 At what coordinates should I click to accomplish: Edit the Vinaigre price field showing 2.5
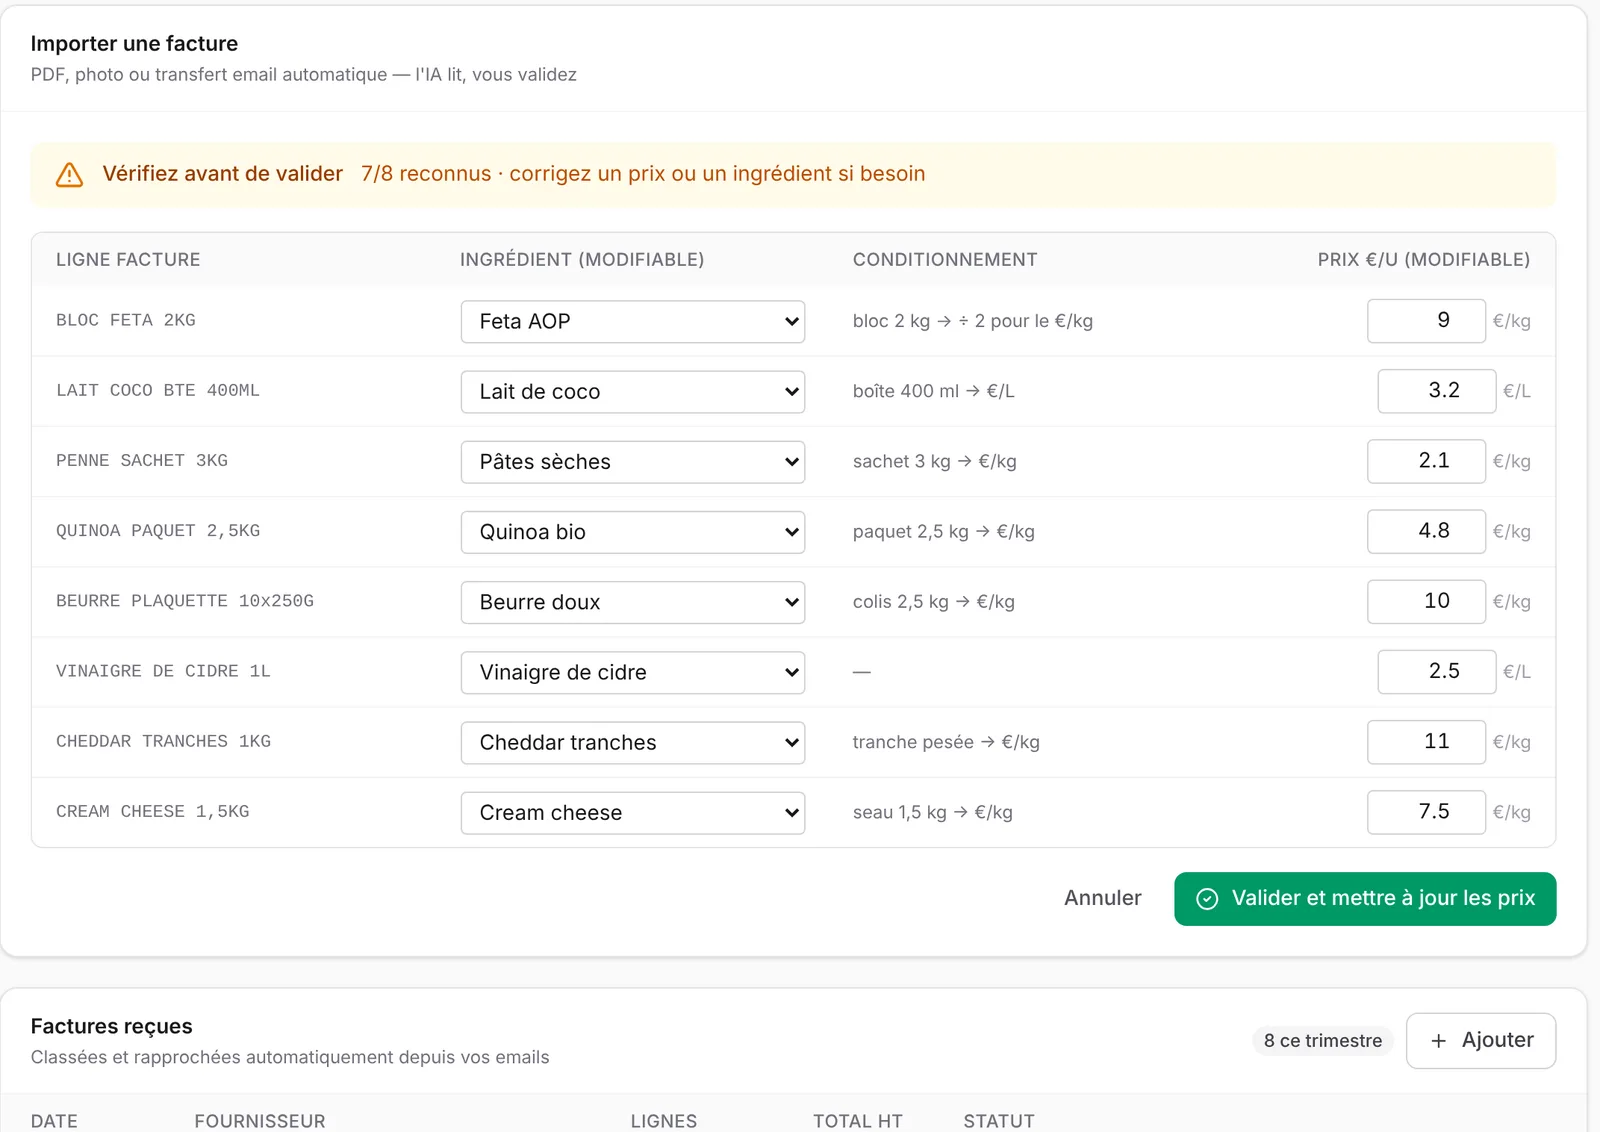pos(1436,671)
